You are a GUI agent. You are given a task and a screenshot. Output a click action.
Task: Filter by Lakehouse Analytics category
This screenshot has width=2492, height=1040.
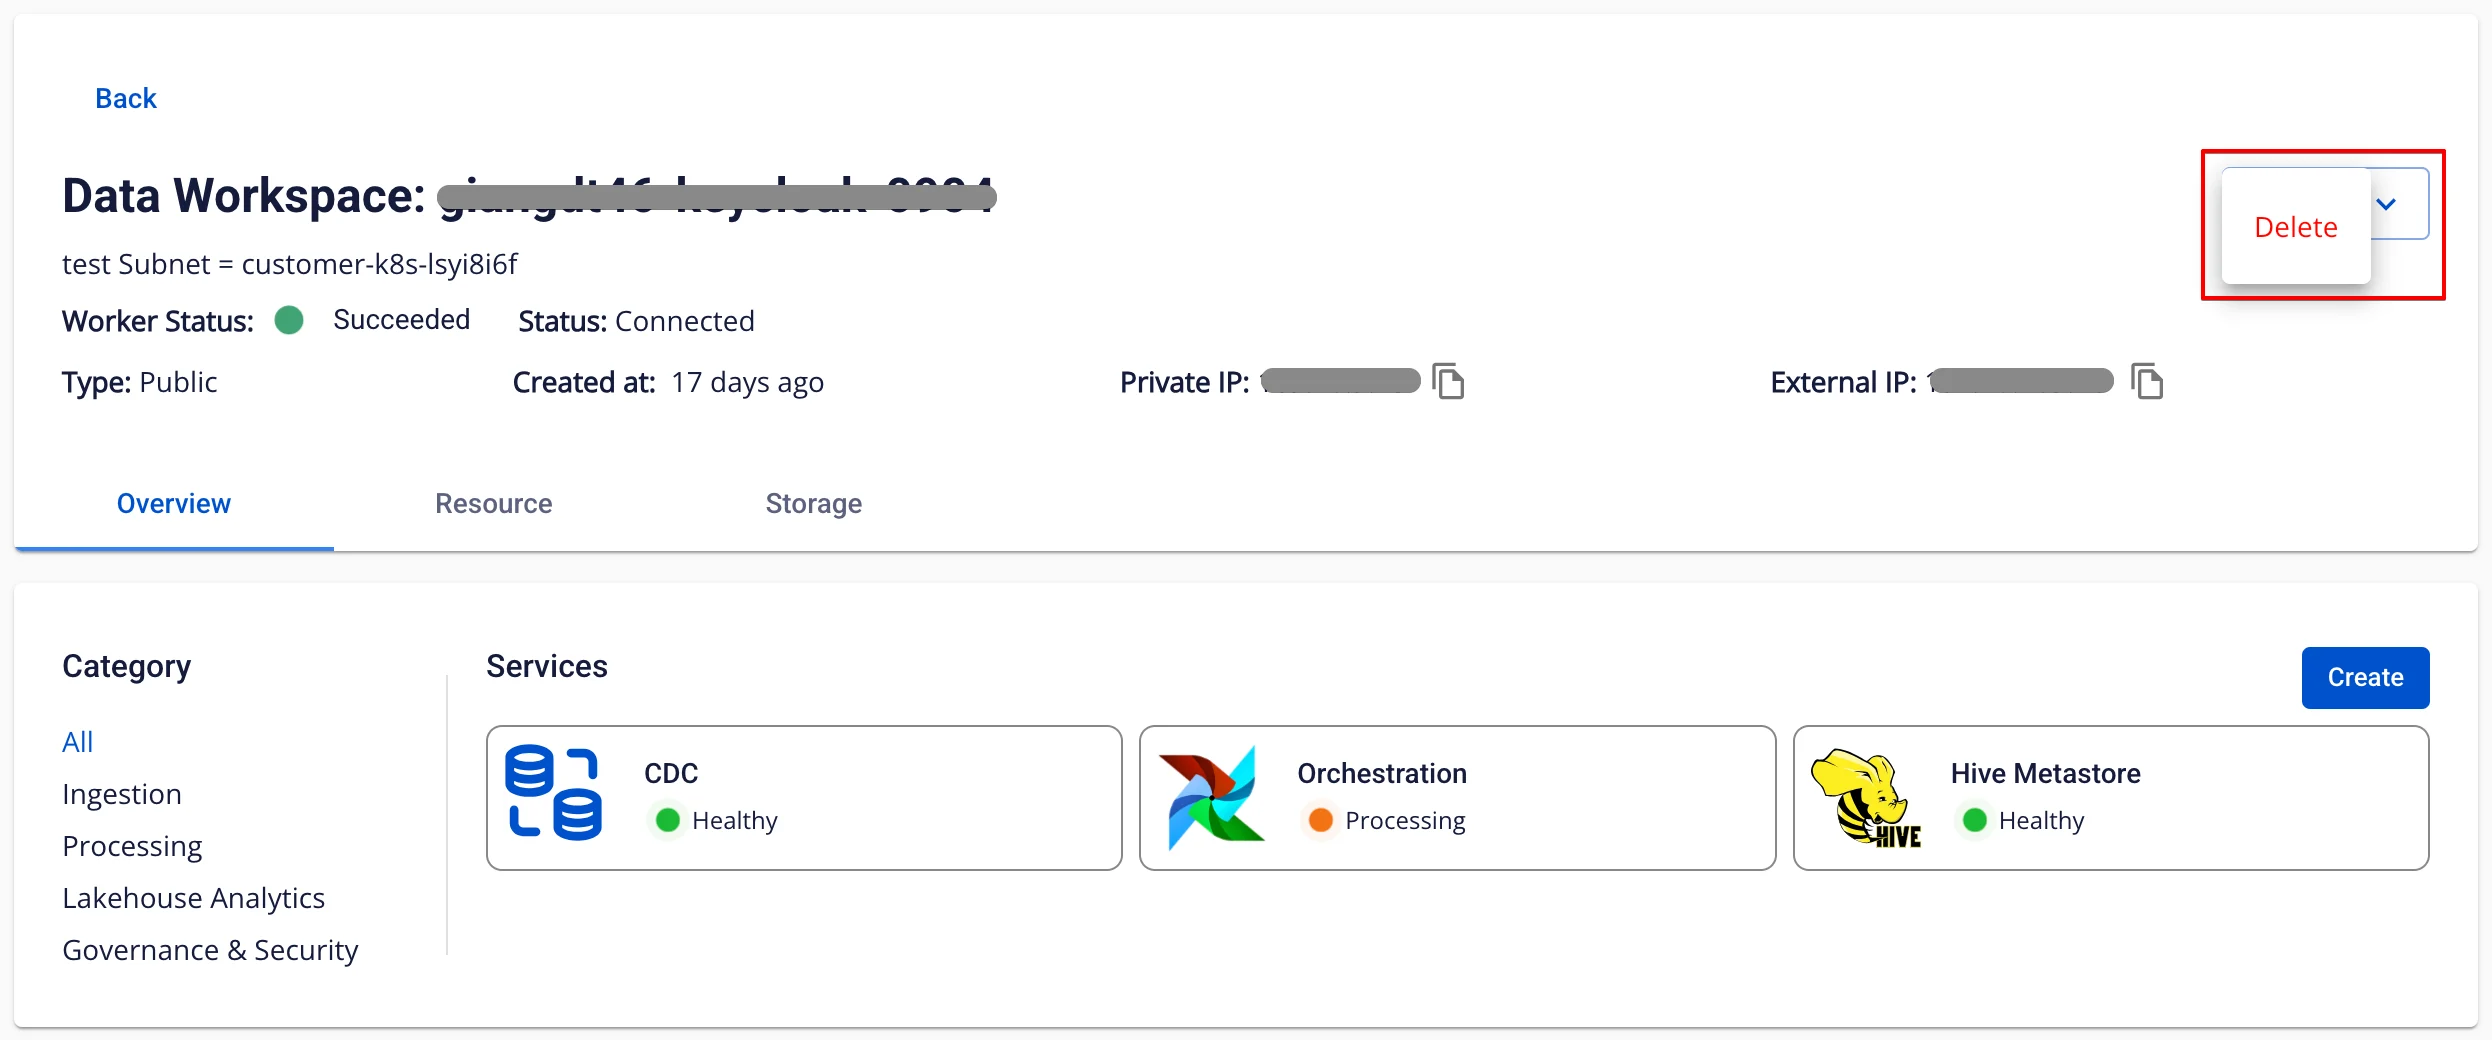tap(193, 898)
